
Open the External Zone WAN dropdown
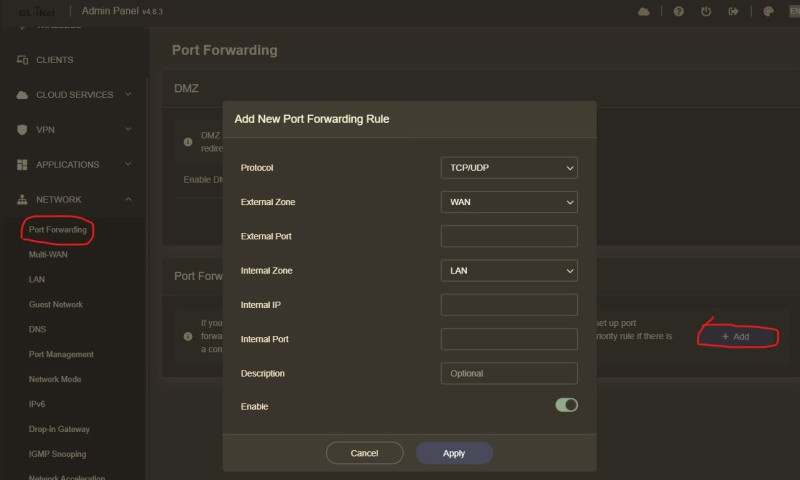(509, 202)
